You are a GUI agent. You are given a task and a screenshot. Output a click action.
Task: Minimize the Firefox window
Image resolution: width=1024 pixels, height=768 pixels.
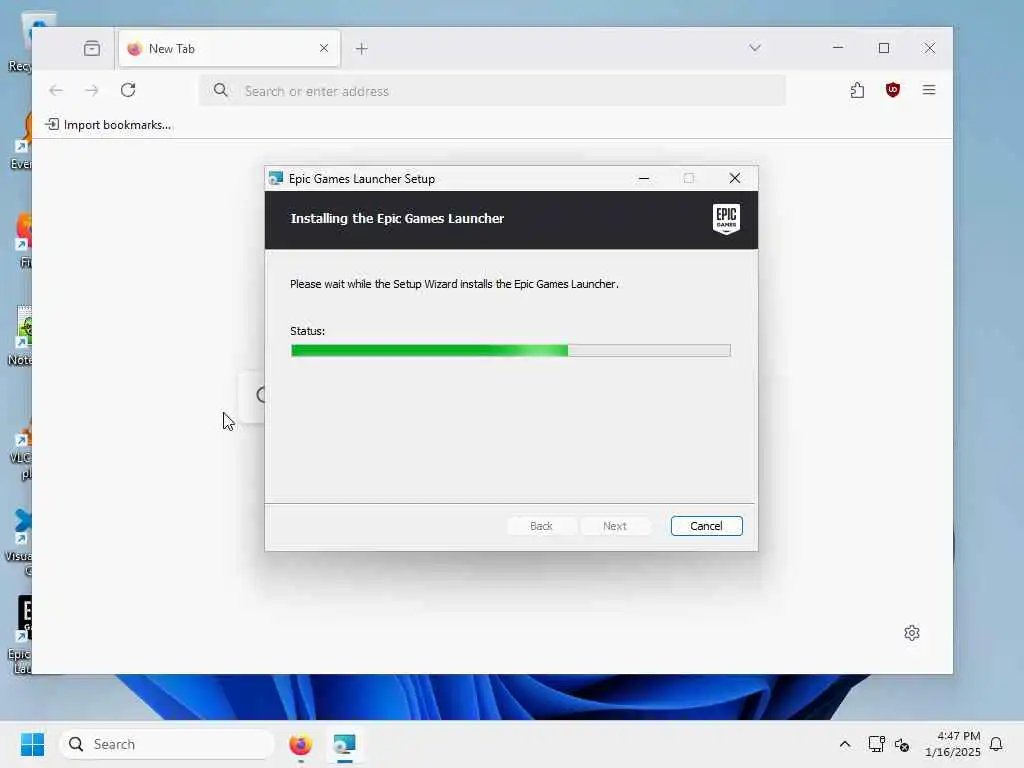point(838,48)
